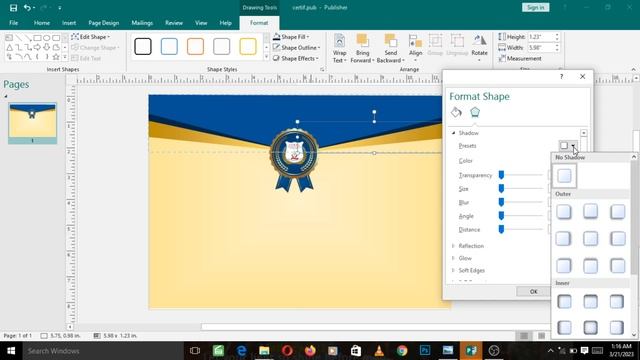This screenshot has height=360, width=640.
Task: Apply the orange outline shape style
Action: (x=195, y=47)
